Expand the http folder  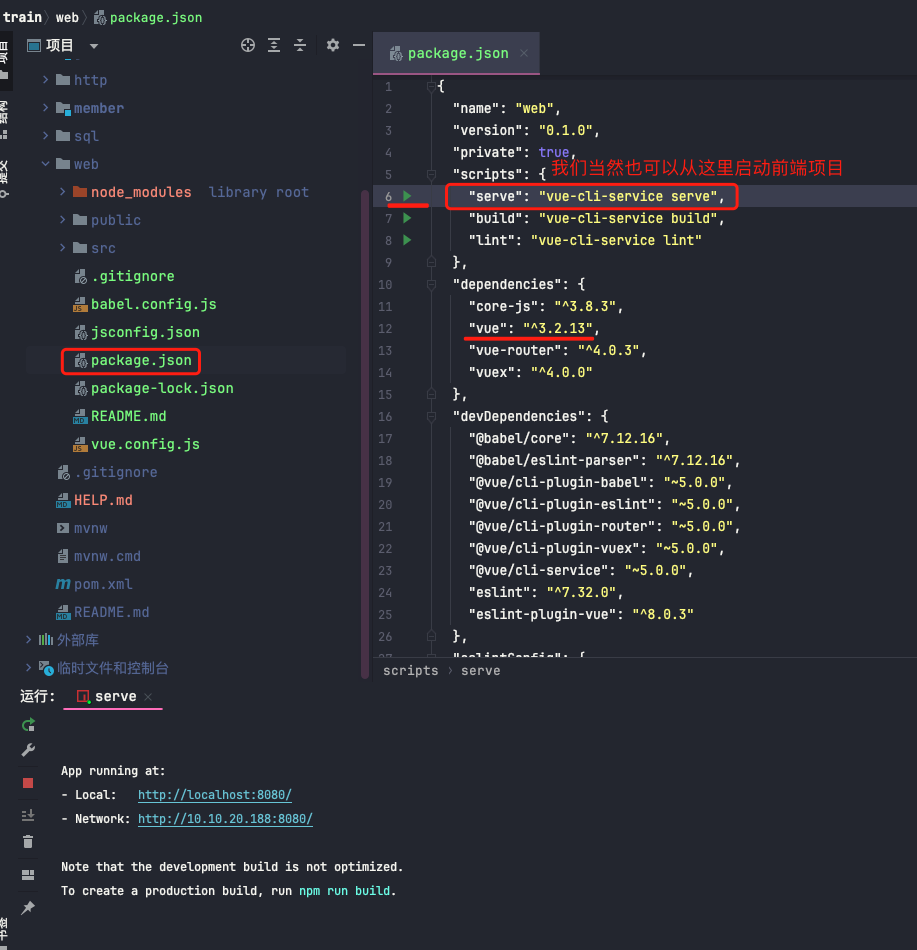coord(45,79)
